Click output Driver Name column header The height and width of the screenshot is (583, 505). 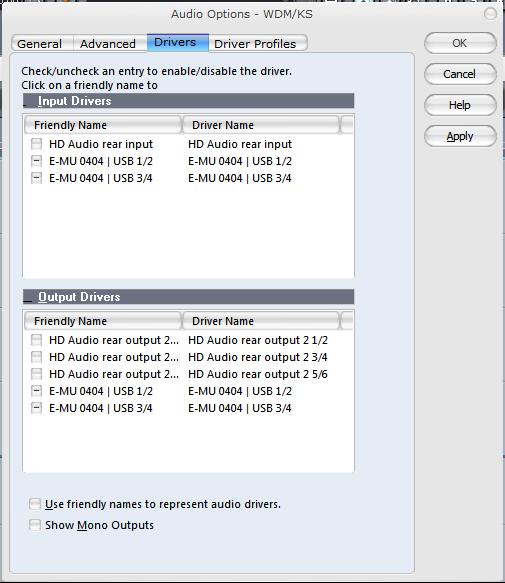tap(261, 321)
